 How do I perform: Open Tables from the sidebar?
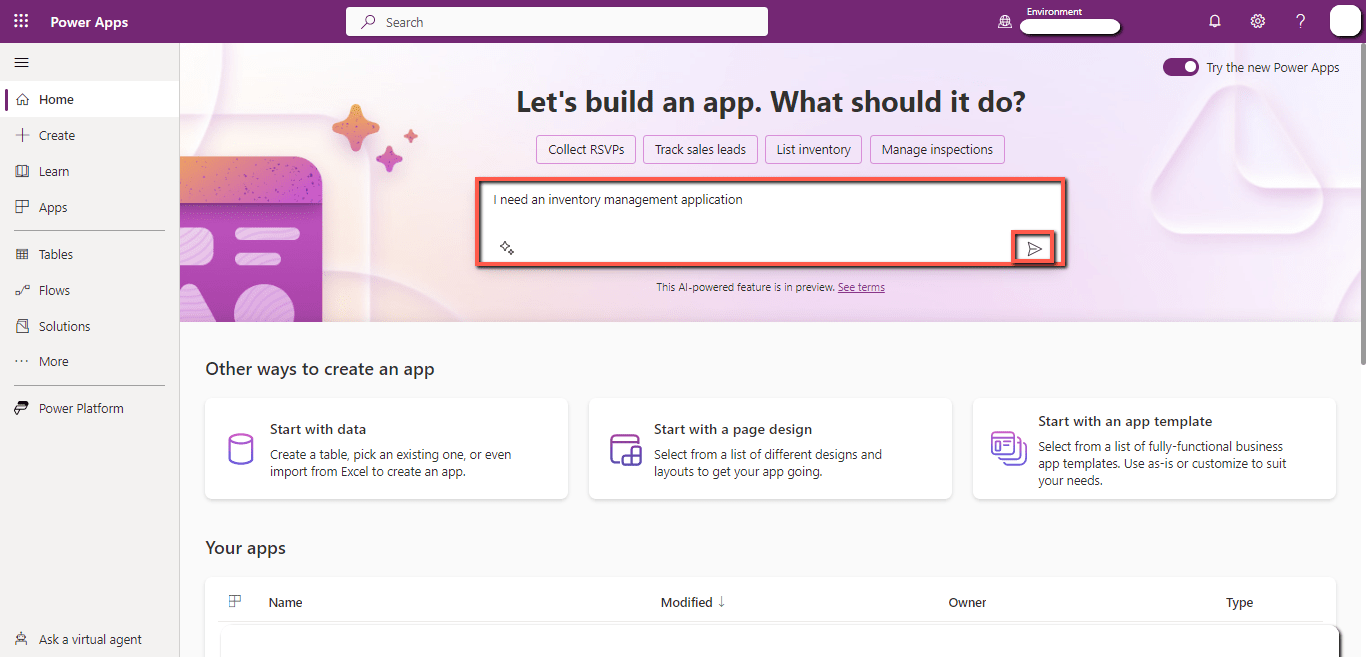click(x=90, y=254)
